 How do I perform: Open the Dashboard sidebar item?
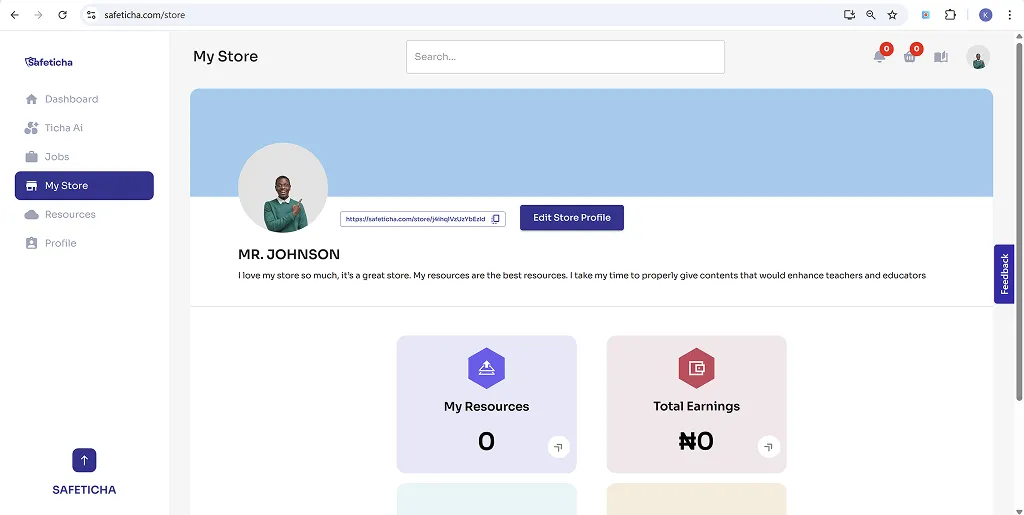(84, 99)
